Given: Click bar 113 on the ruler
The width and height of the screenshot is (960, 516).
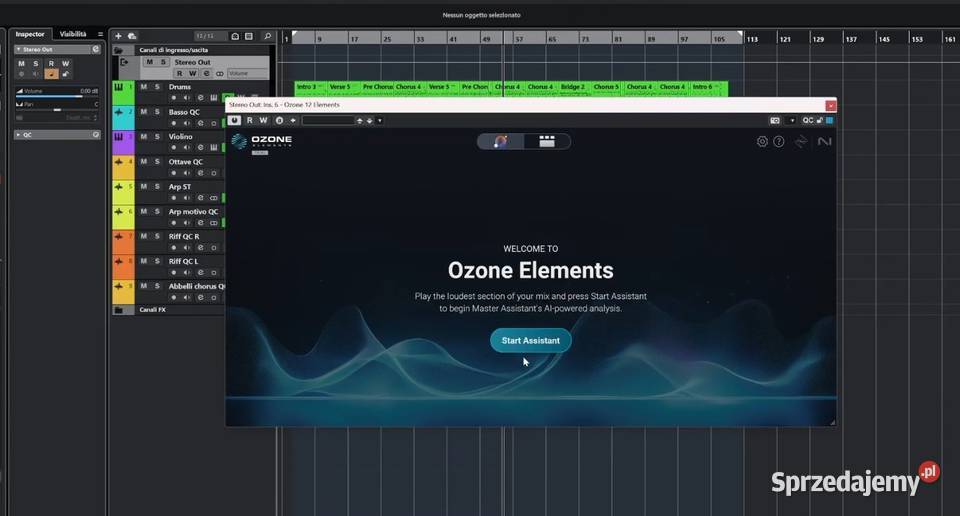Looking at the screenshot, I should [x=752, y=39].
